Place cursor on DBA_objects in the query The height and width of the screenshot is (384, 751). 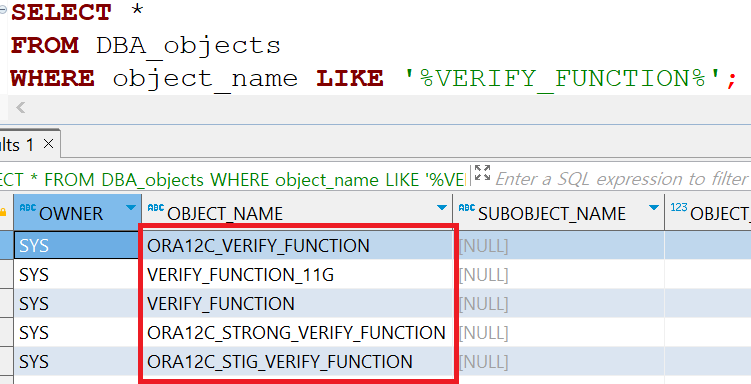click(x=188, y=45)
